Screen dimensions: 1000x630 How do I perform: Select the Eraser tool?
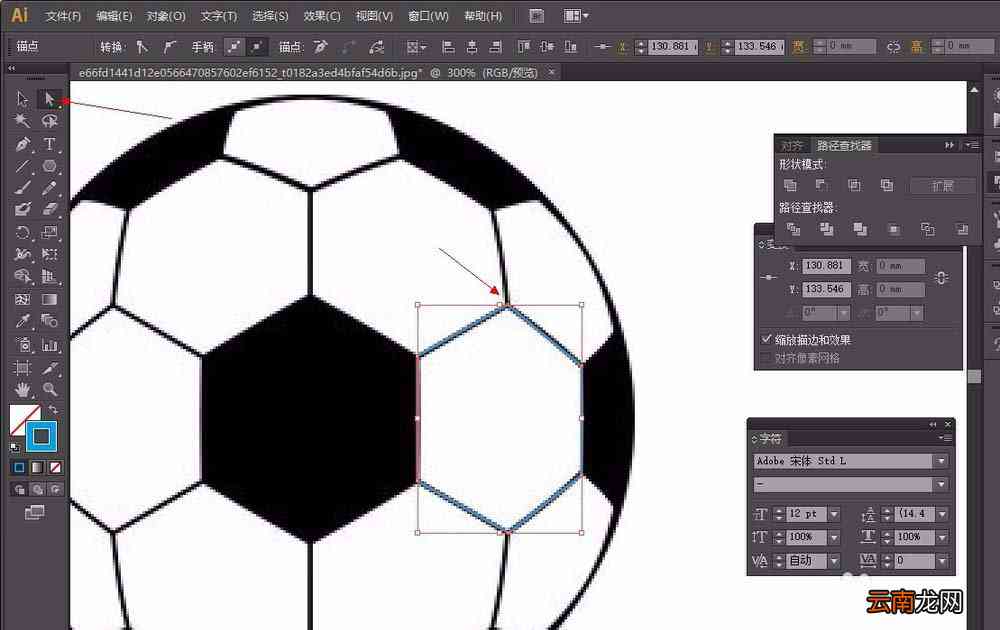click(49, 209)
